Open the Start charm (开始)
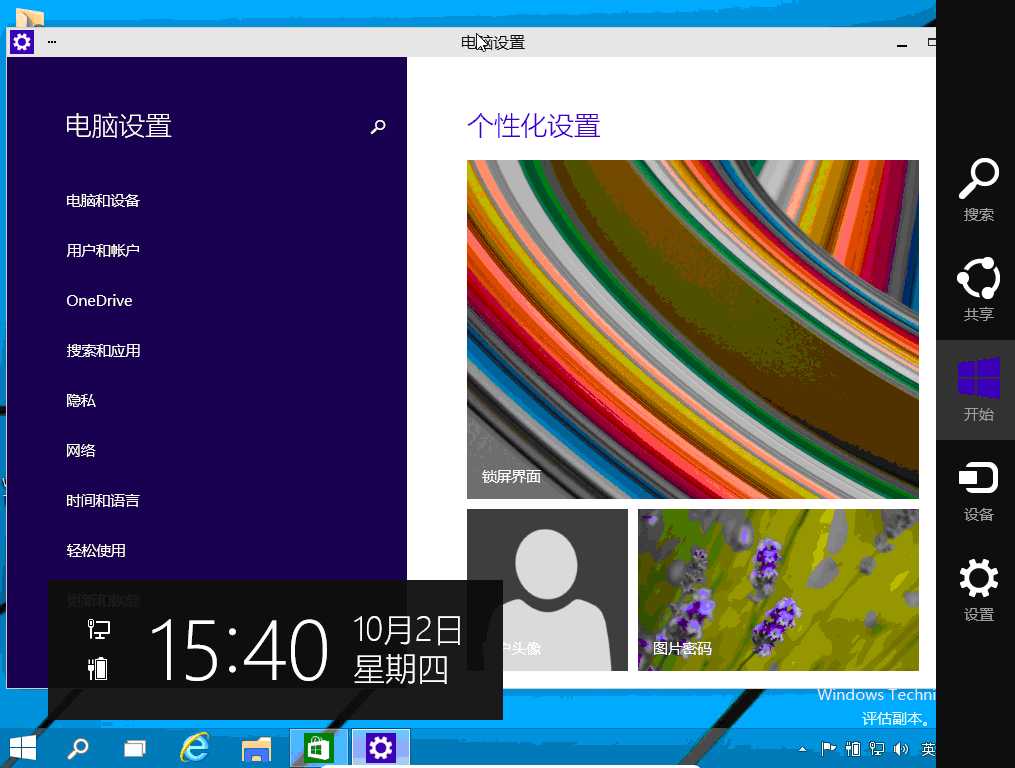Screen dimensions: 1015x768 [x=978, y=390]
